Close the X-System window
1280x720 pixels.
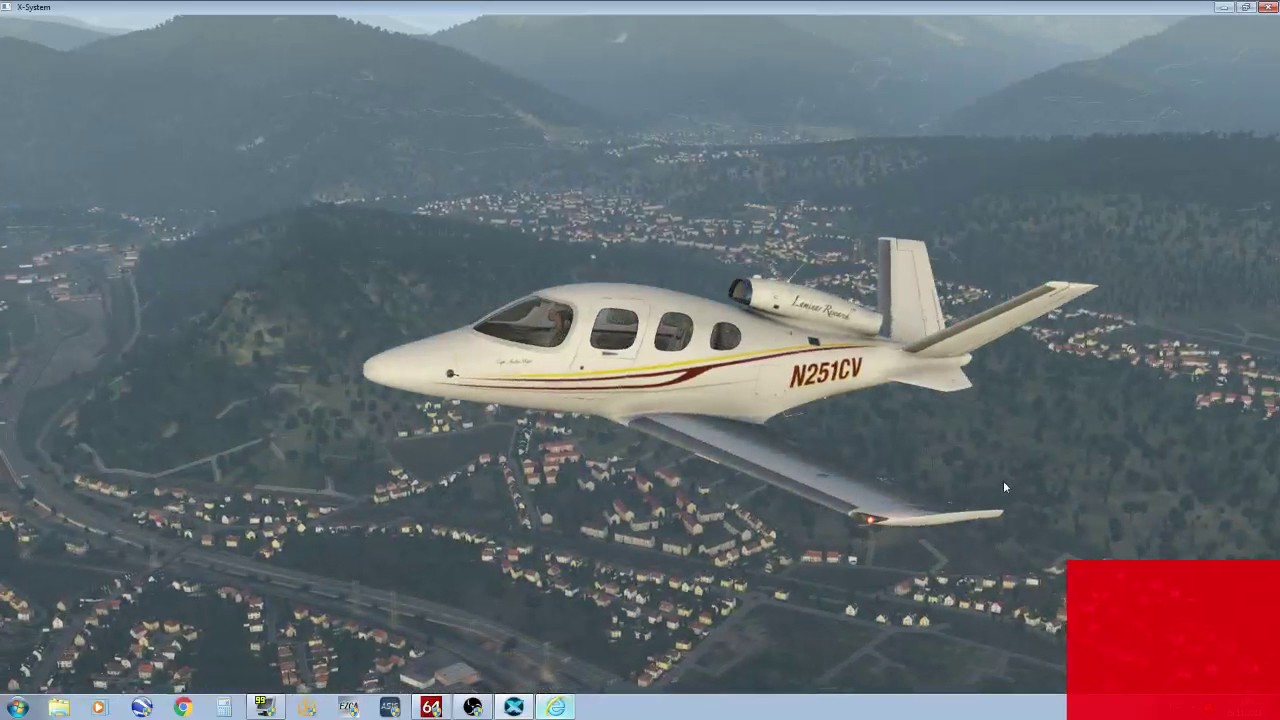(1268, 7)
